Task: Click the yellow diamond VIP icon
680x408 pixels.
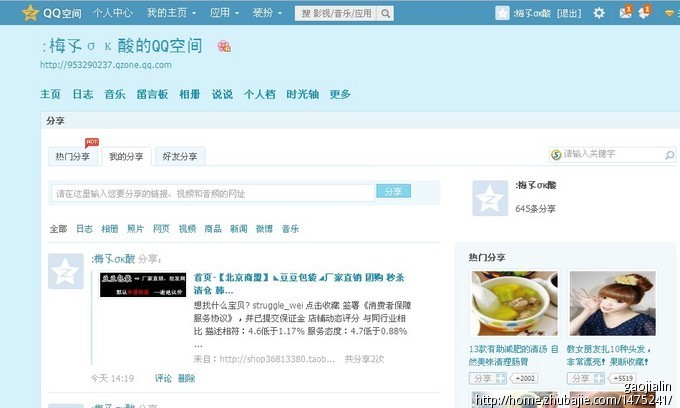Action: pyautogui.click(x=670, y=13)
